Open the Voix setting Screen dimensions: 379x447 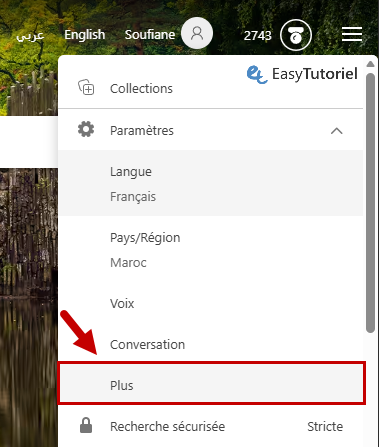click(211, 303)
